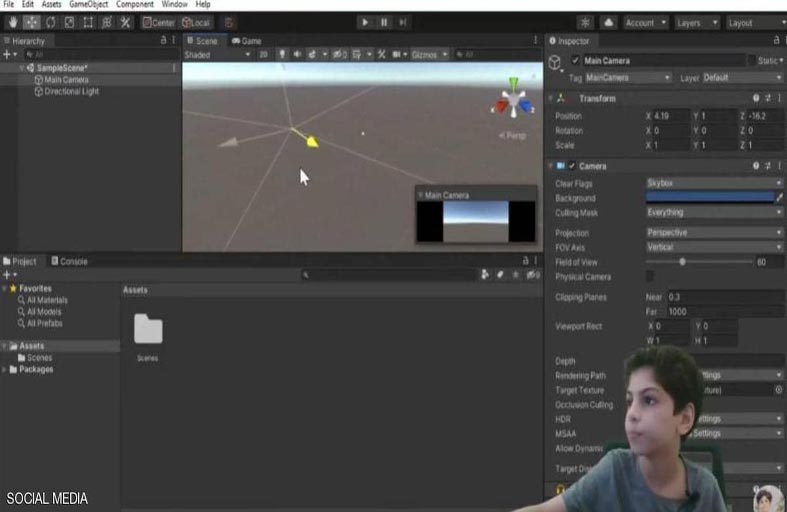The image size is (787, 512).
Task: Select the Rect tool
Action: [88, 22]
